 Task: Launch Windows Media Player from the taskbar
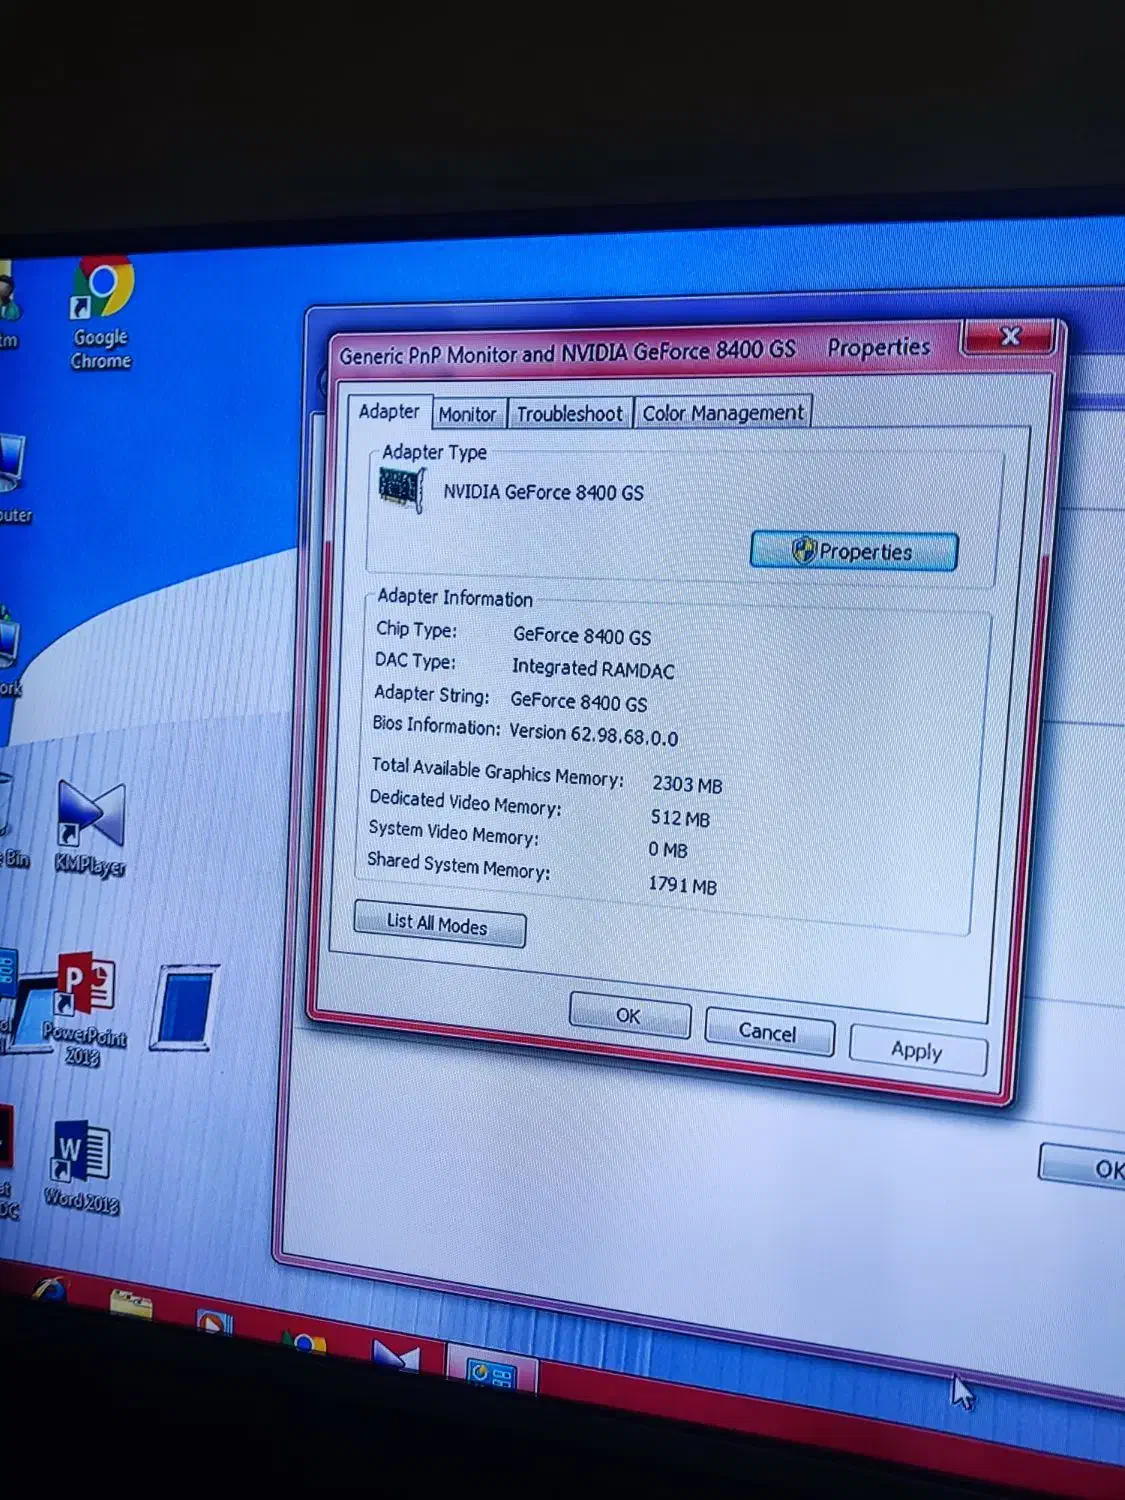point(214,1324)
